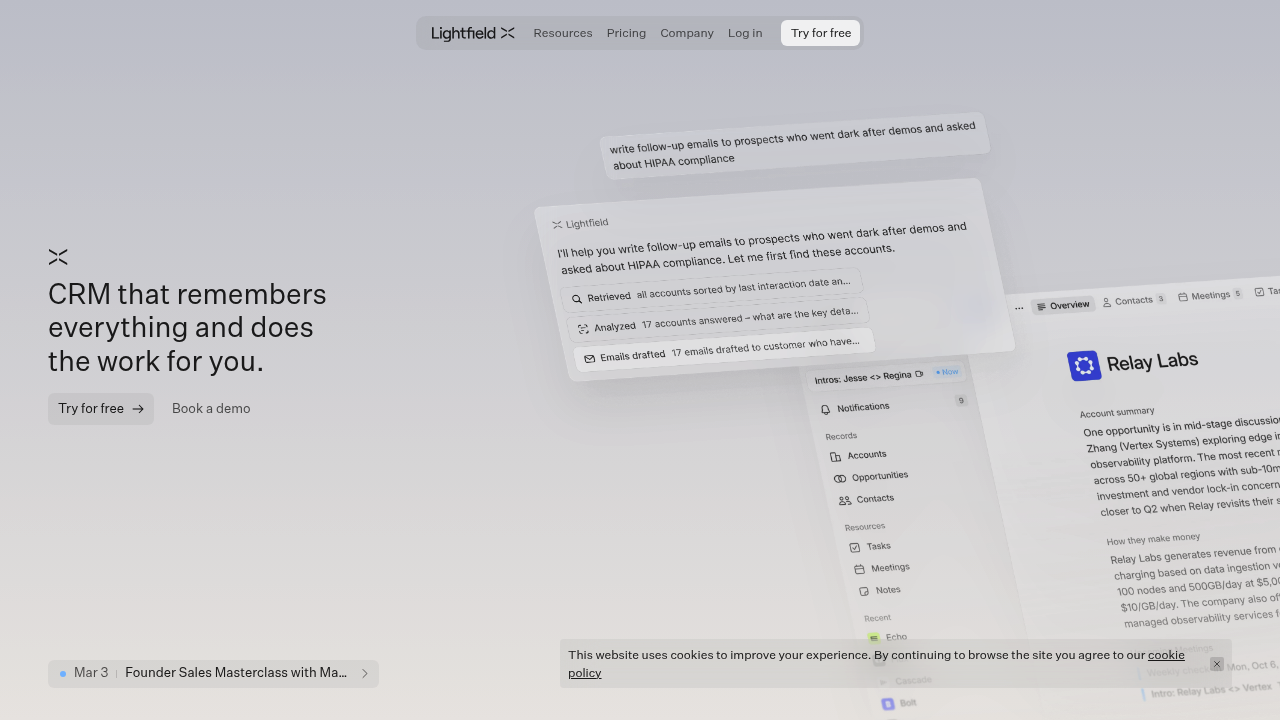The height and width of the screenshot is (720, 1280).
Task: Switch to the Contacts tab
Action: [x=1134, y=299]
